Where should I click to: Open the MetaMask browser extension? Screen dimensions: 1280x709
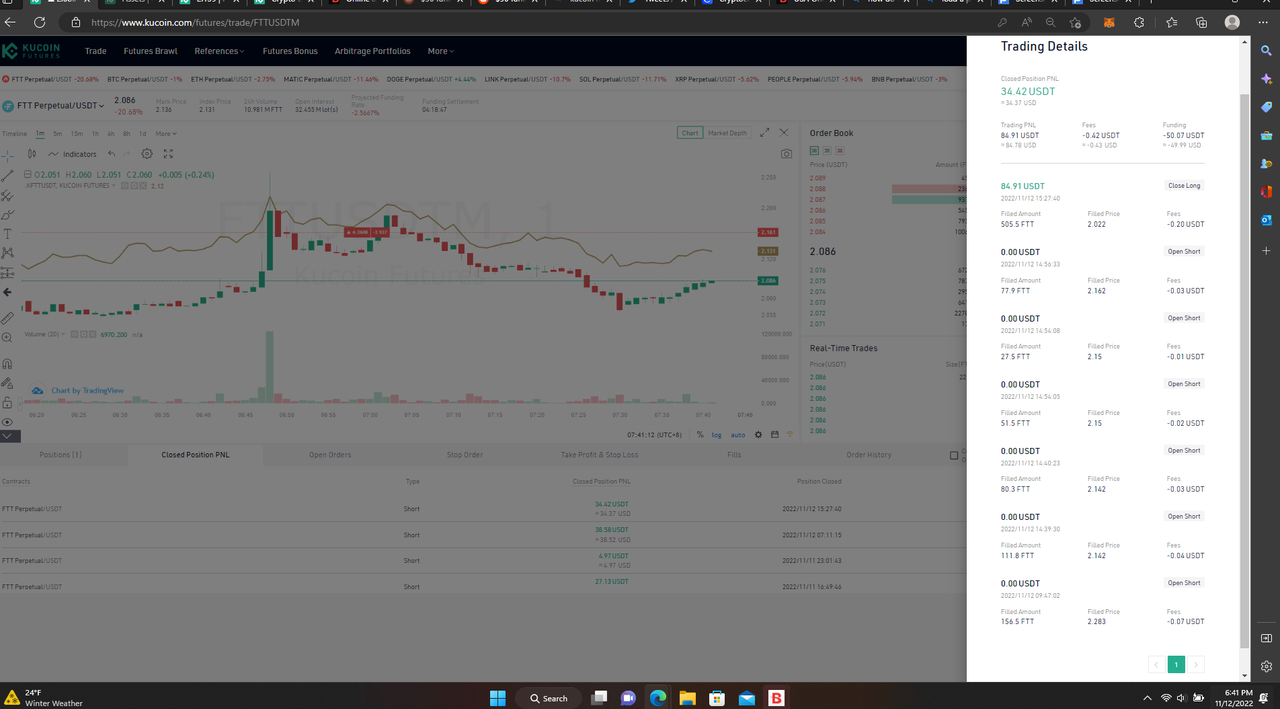[1109, 22]
